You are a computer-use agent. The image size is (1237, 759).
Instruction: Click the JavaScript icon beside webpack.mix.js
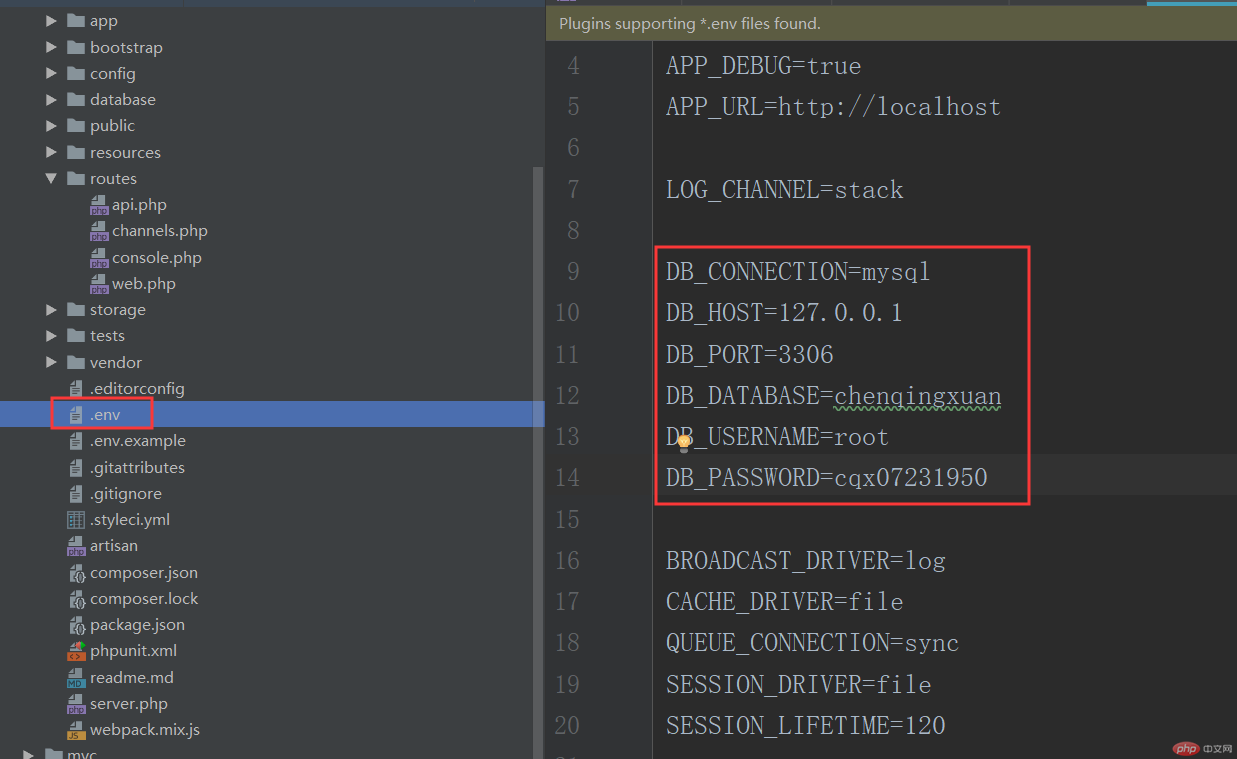pos(76,730)
